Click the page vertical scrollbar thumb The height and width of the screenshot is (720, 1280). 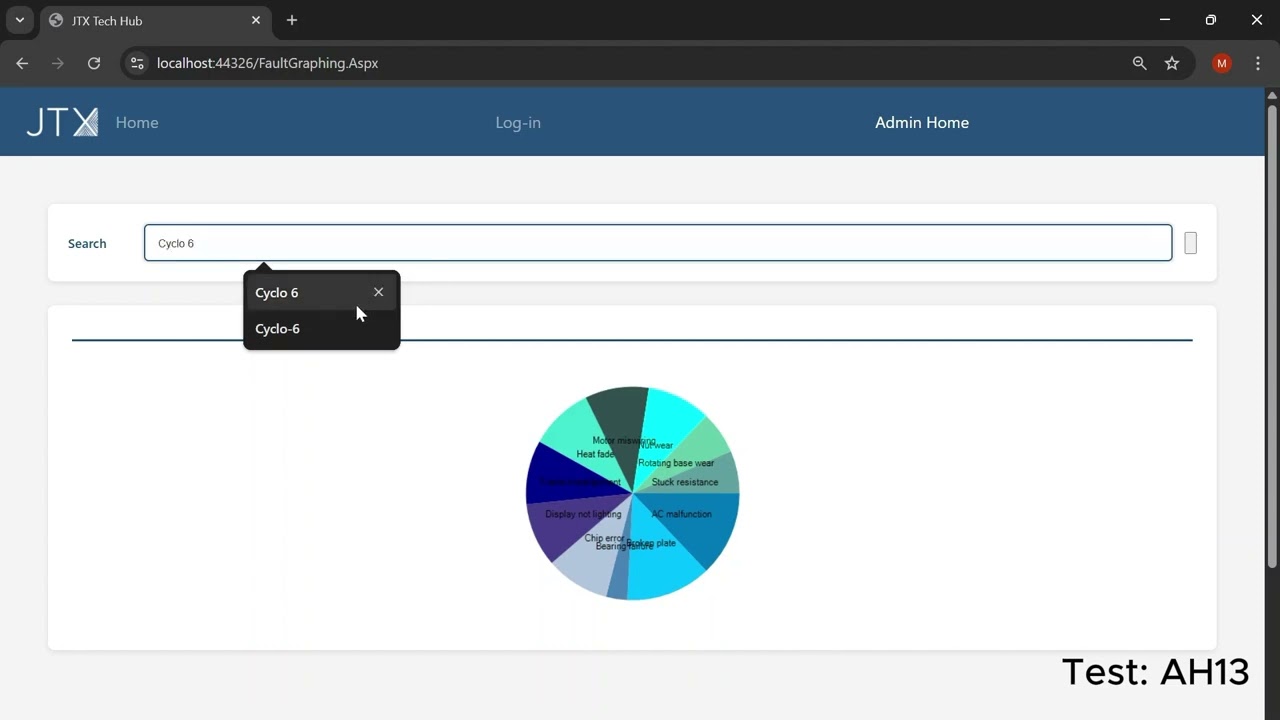click(1272, 335)
